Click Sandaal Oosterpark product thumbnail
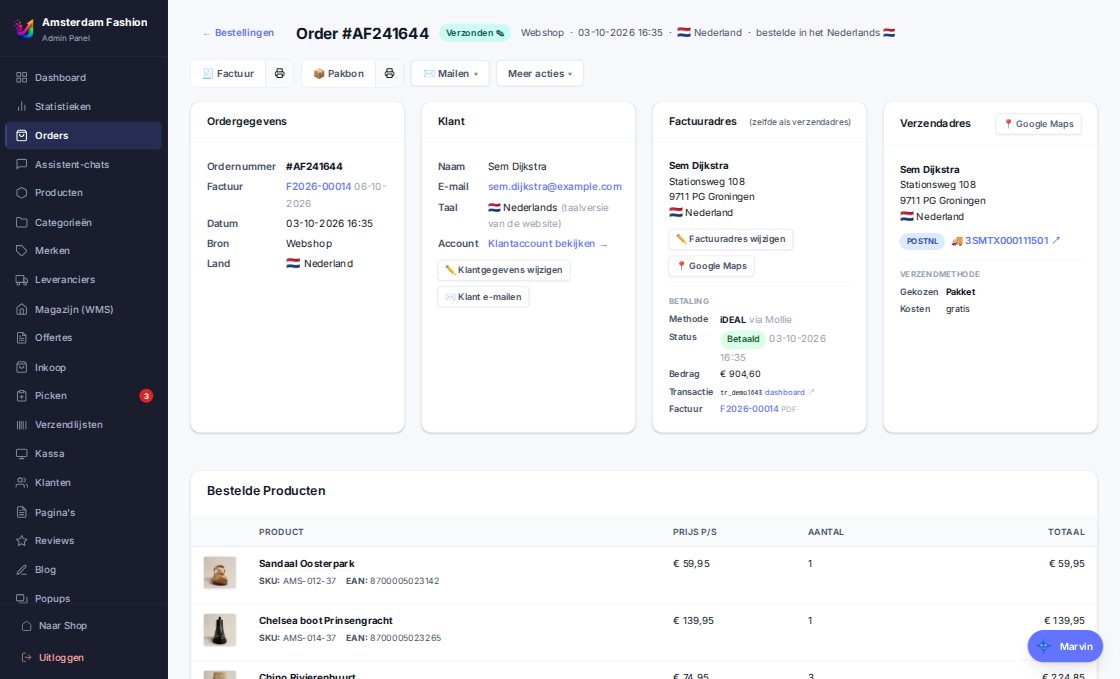This screenshot has height=679, width=1120. 220,573
